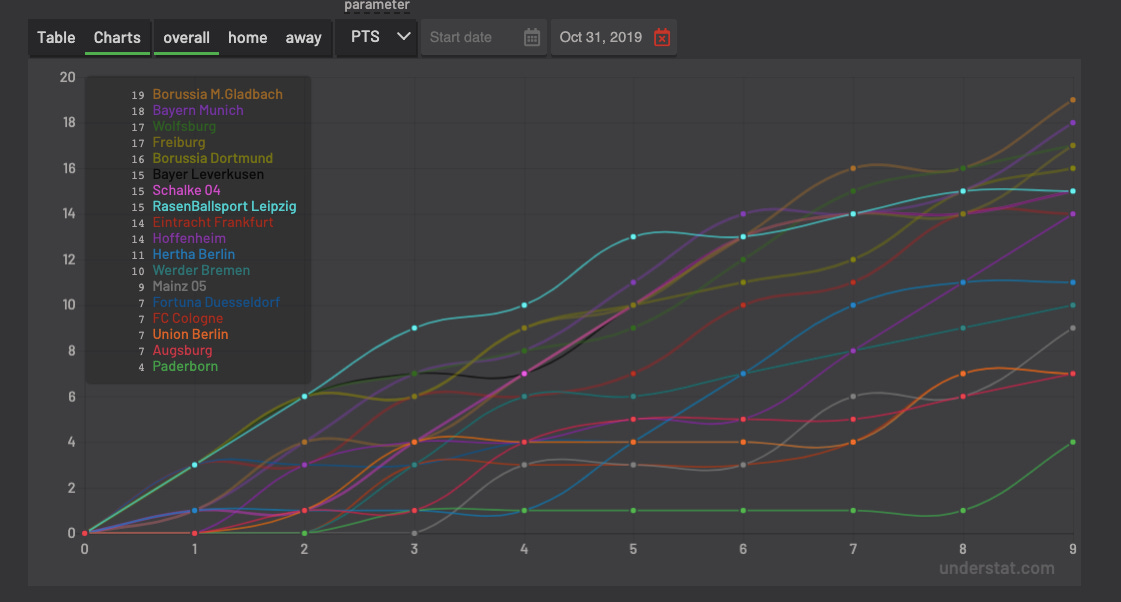Click Augsburg legend entry
The image size is (1121, 602).
pyautogui.click(x=182, y=350)
